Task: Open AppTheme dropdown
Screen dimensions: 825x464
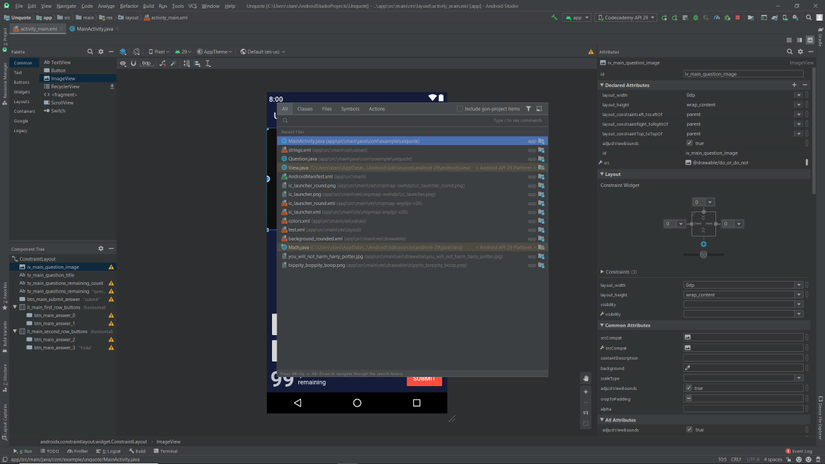Action: pos(215,52)
